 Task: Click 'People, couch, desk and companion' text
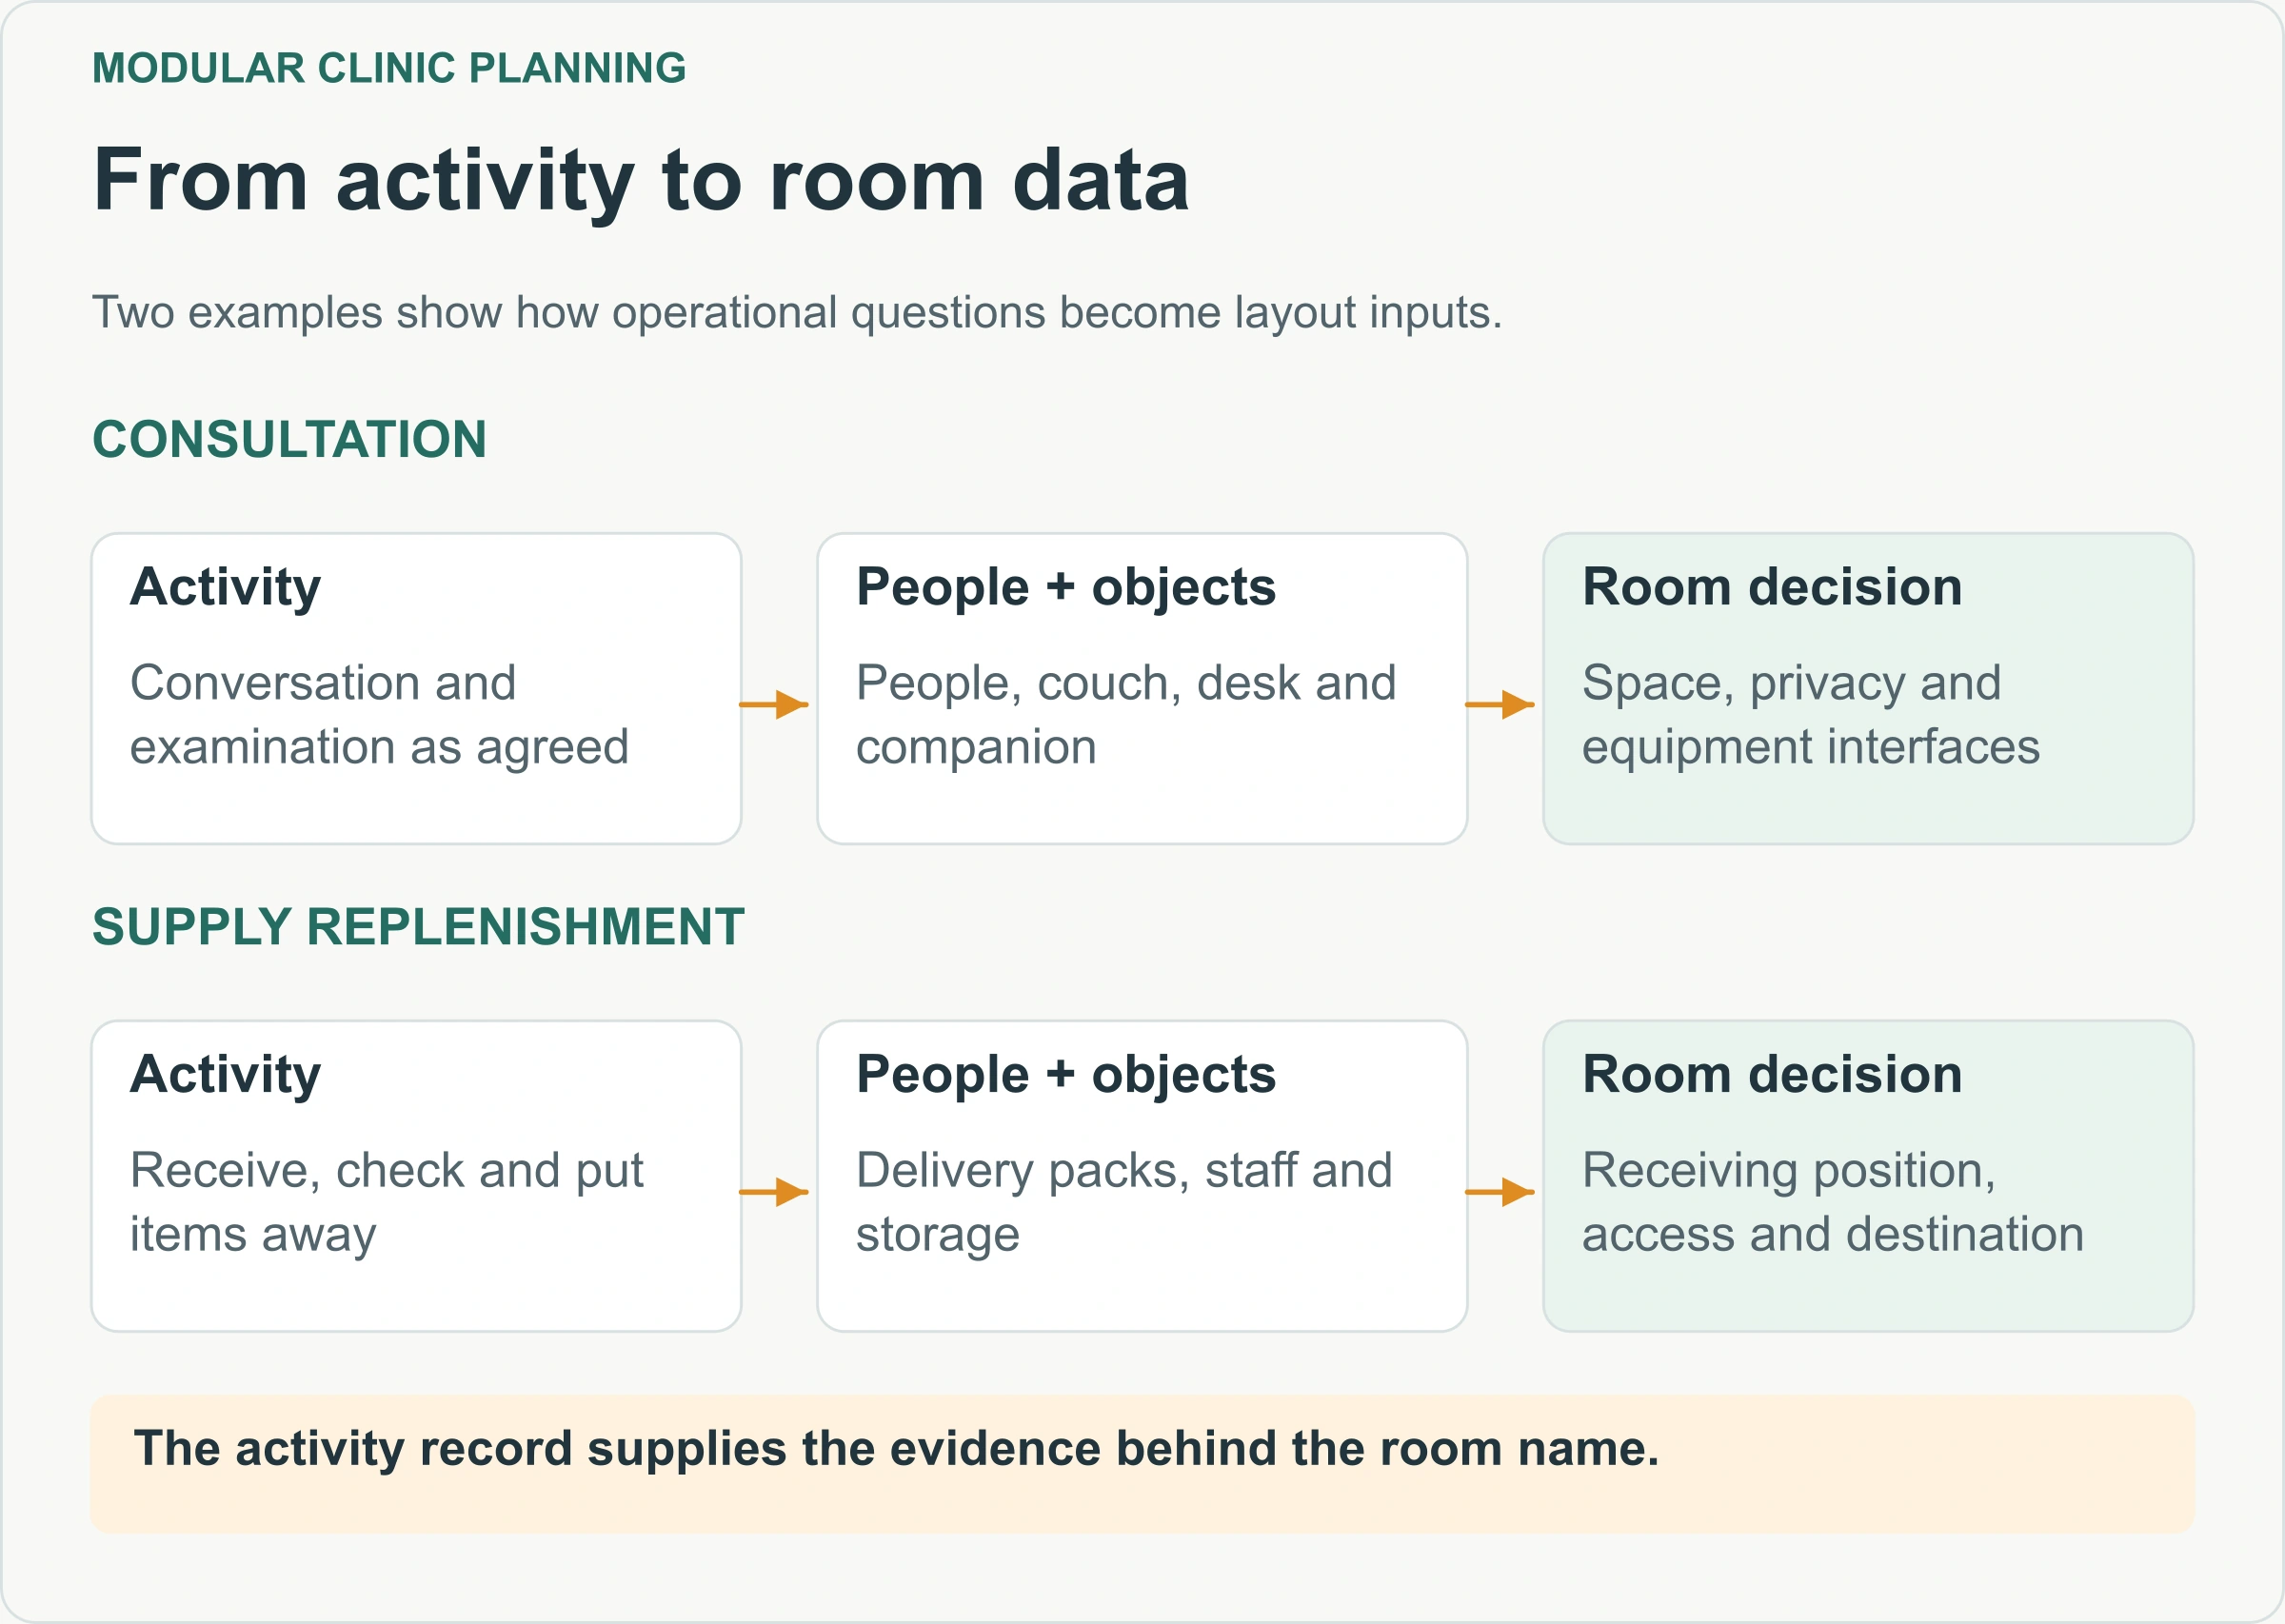click(1126, 715)
